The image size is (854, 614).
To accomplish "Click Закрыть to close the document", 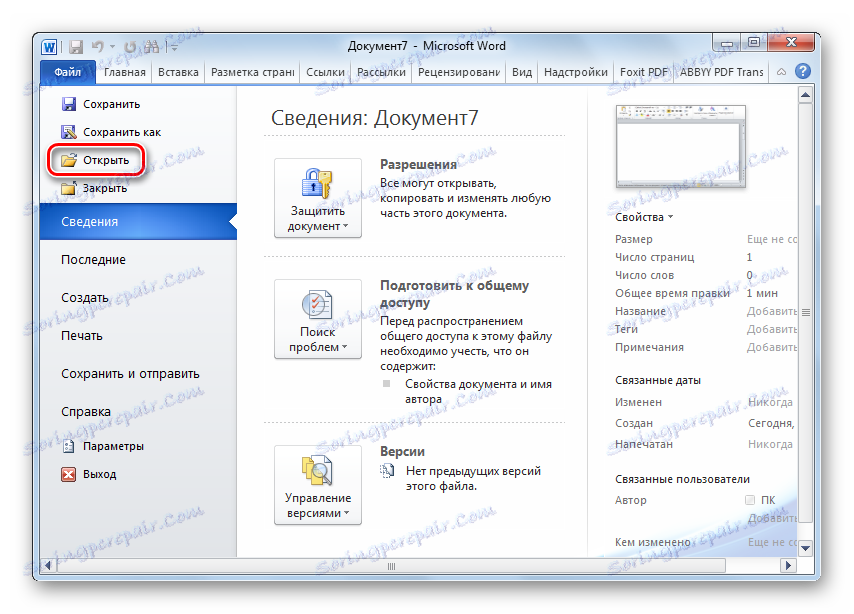I will click(x=94, y=188).
